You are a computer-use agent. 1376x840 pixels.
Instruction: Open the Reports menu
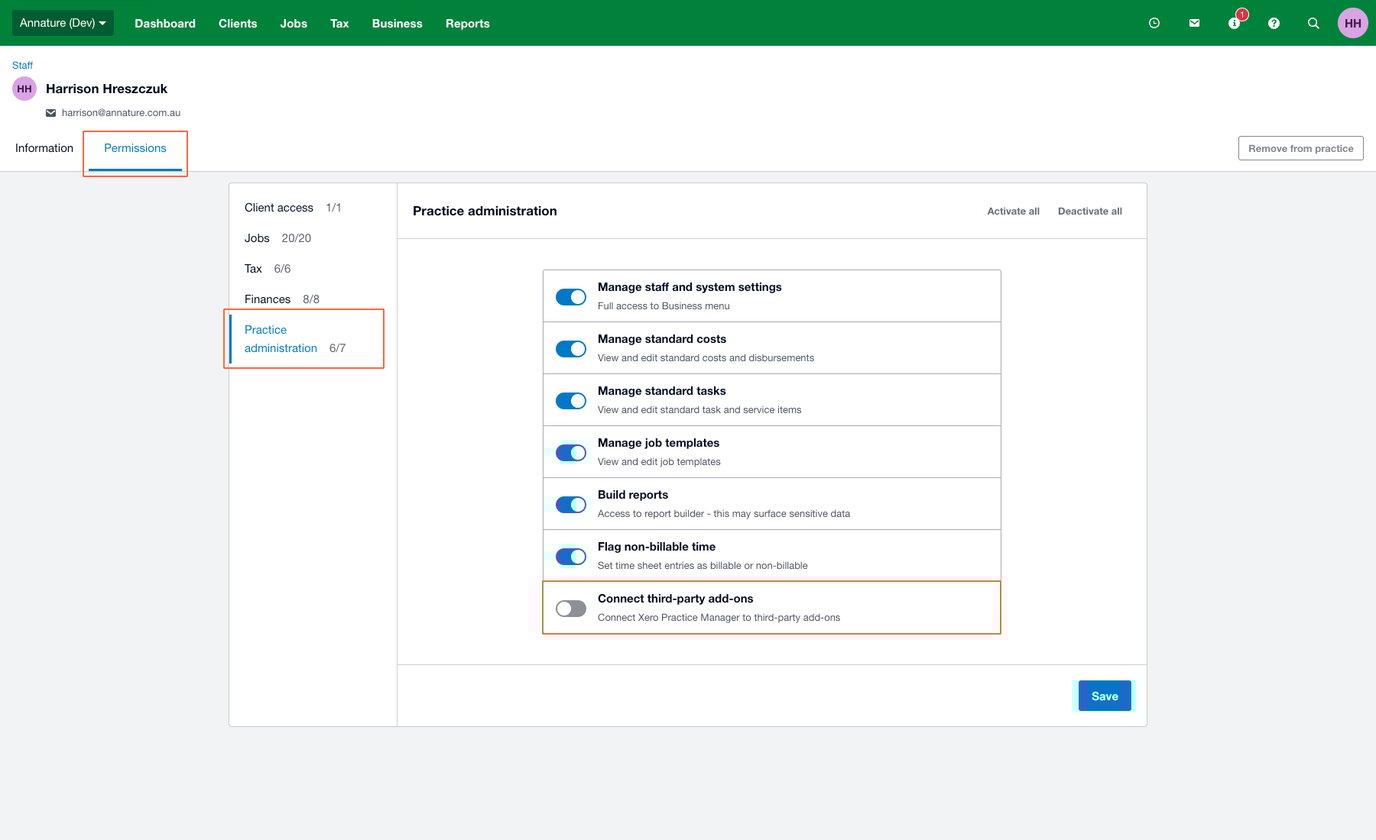pos(467,23)
